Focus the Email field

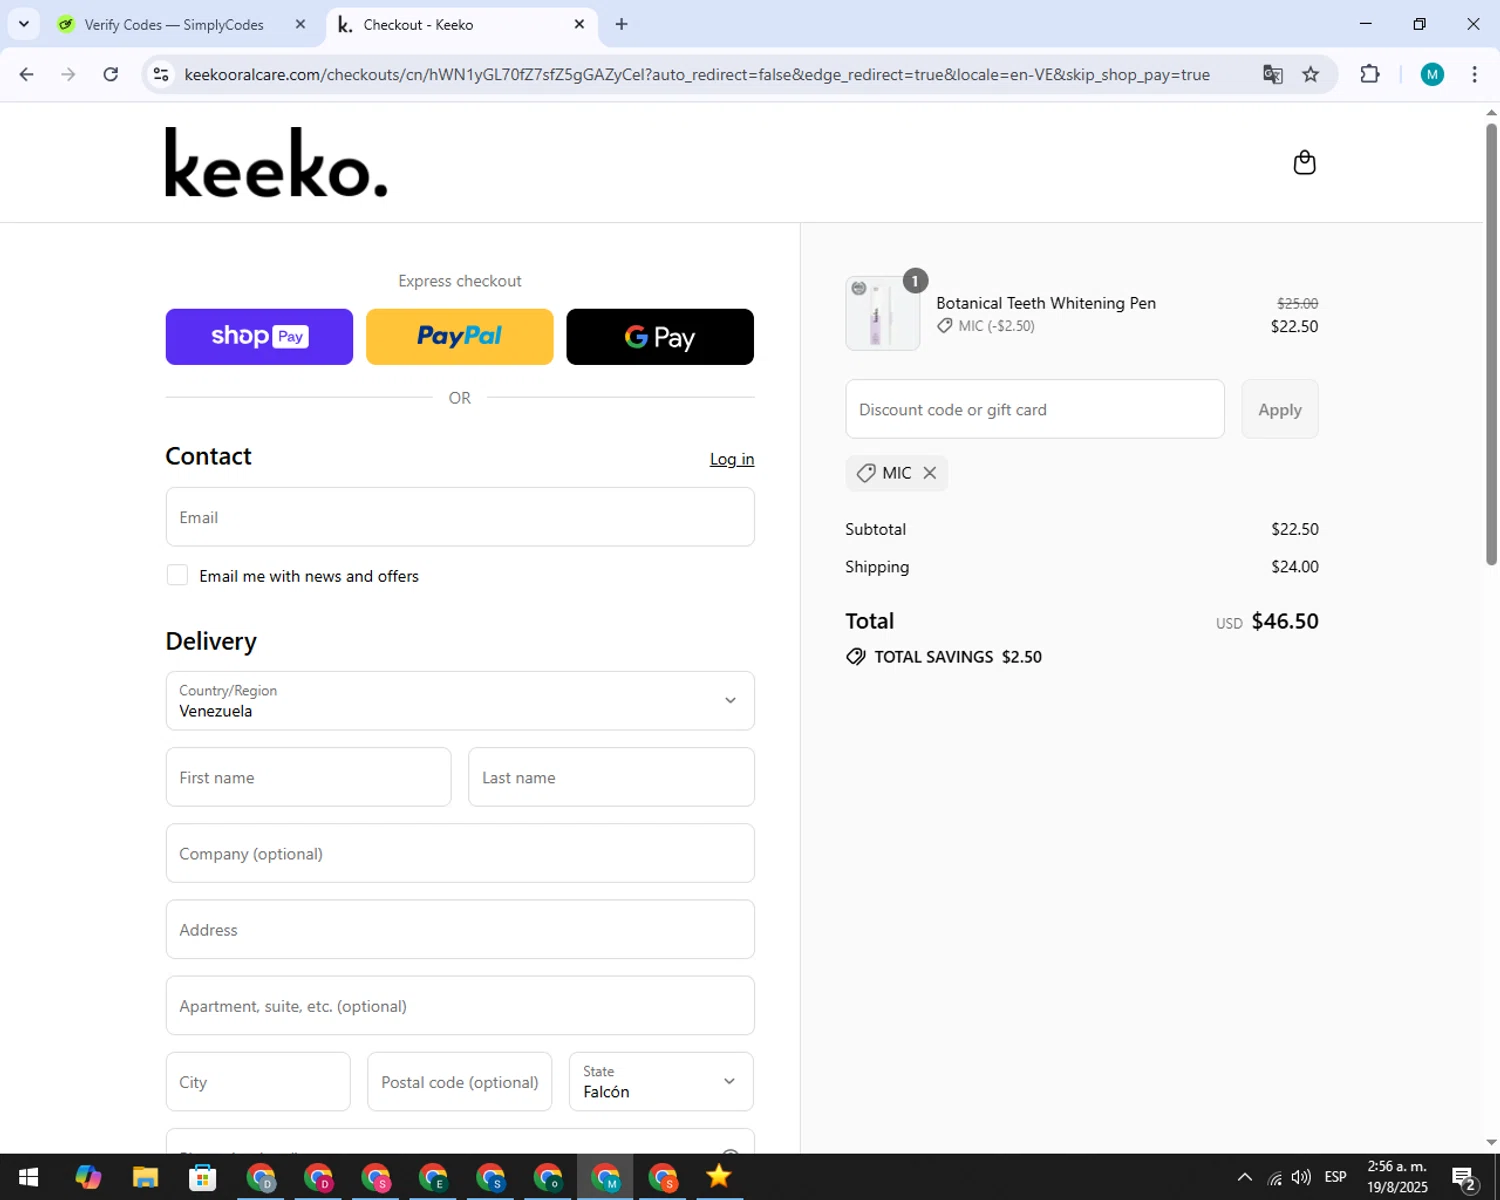click(460, 517)
